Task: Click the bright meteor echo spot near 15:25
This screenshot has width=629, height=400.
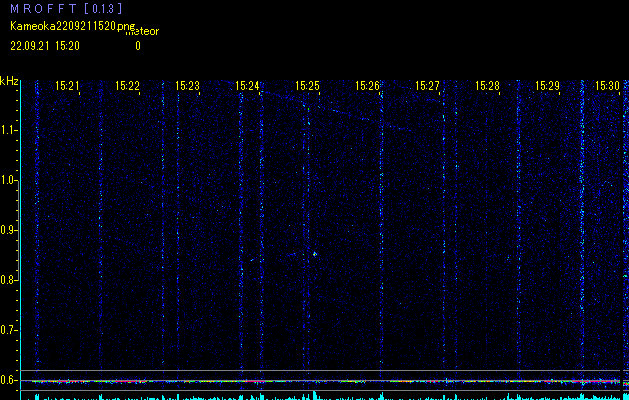Action: point(315,254)
